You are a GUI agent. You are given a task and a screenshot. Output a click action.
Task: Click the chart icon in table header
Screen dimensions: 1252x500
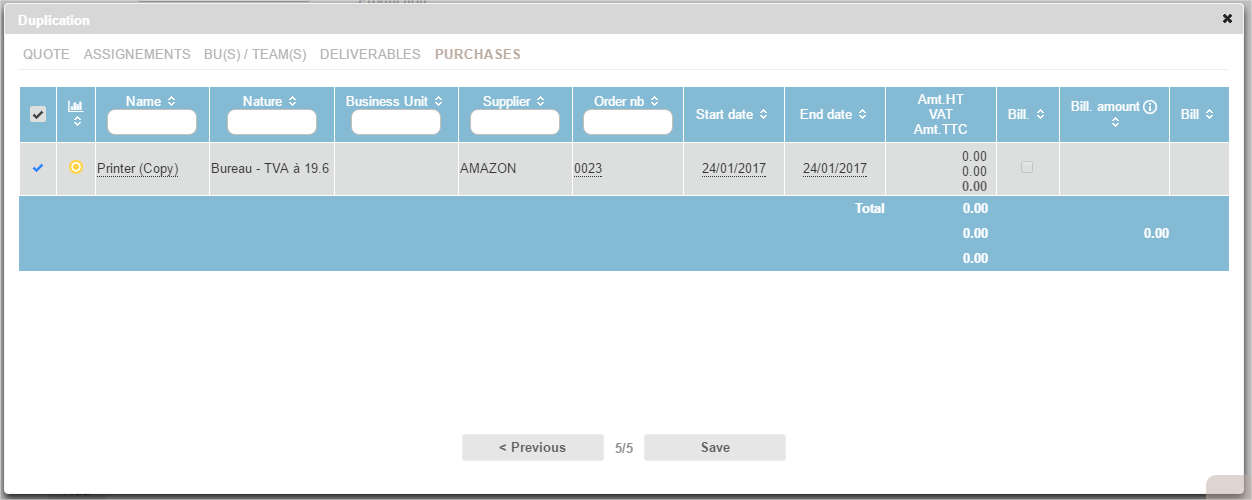point(75,106)
